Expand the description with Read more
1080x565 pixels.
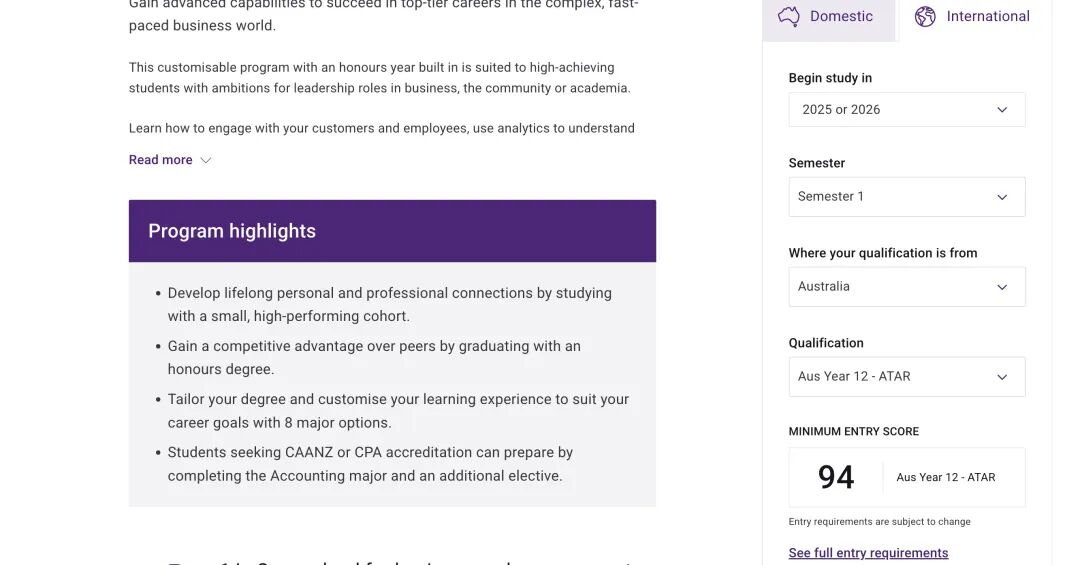(161, 160)
